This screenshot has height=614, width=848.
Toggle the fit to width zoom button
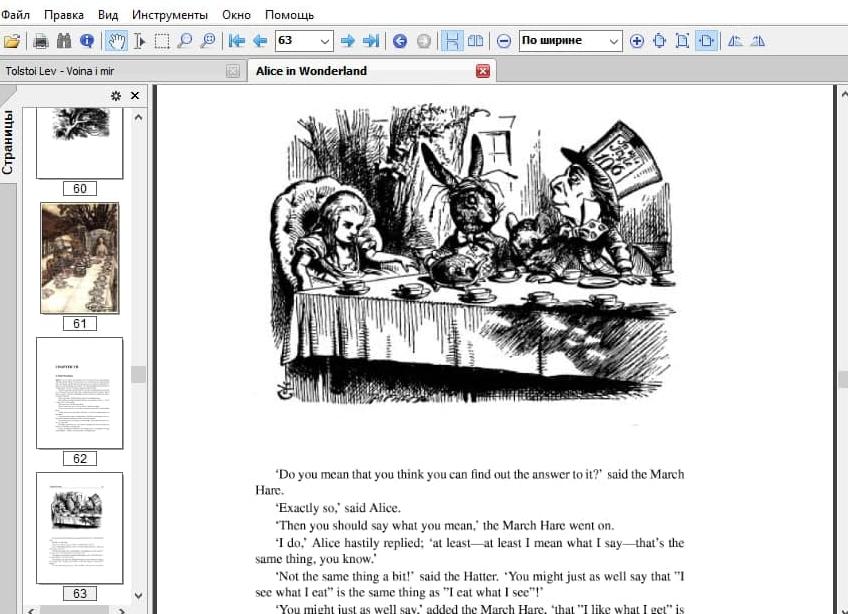706,41
